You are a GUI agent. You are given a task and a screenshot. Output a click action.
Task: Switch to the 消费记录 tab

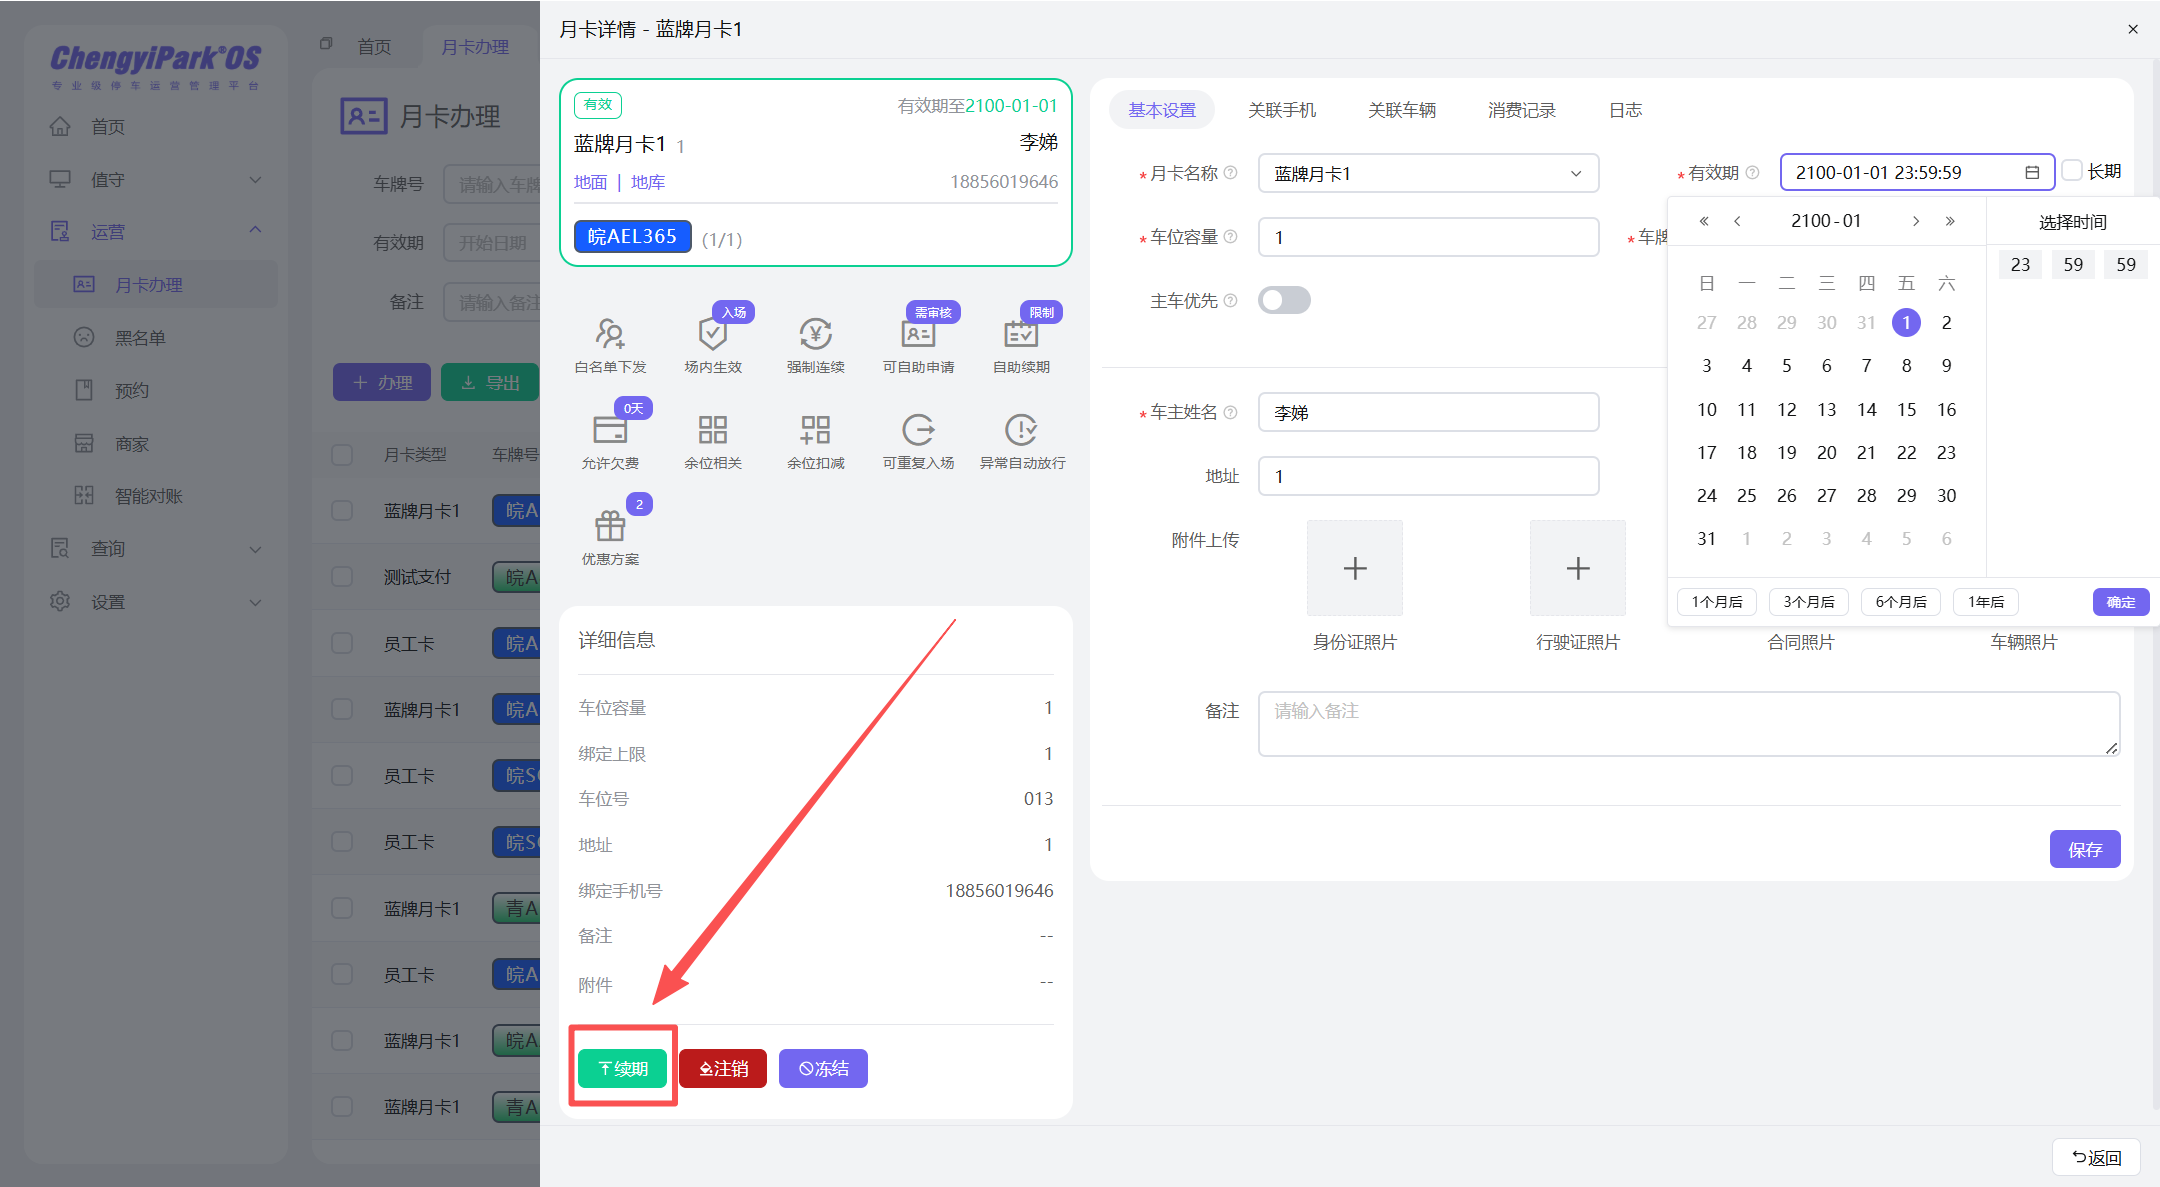click(x=1521, y=110)
